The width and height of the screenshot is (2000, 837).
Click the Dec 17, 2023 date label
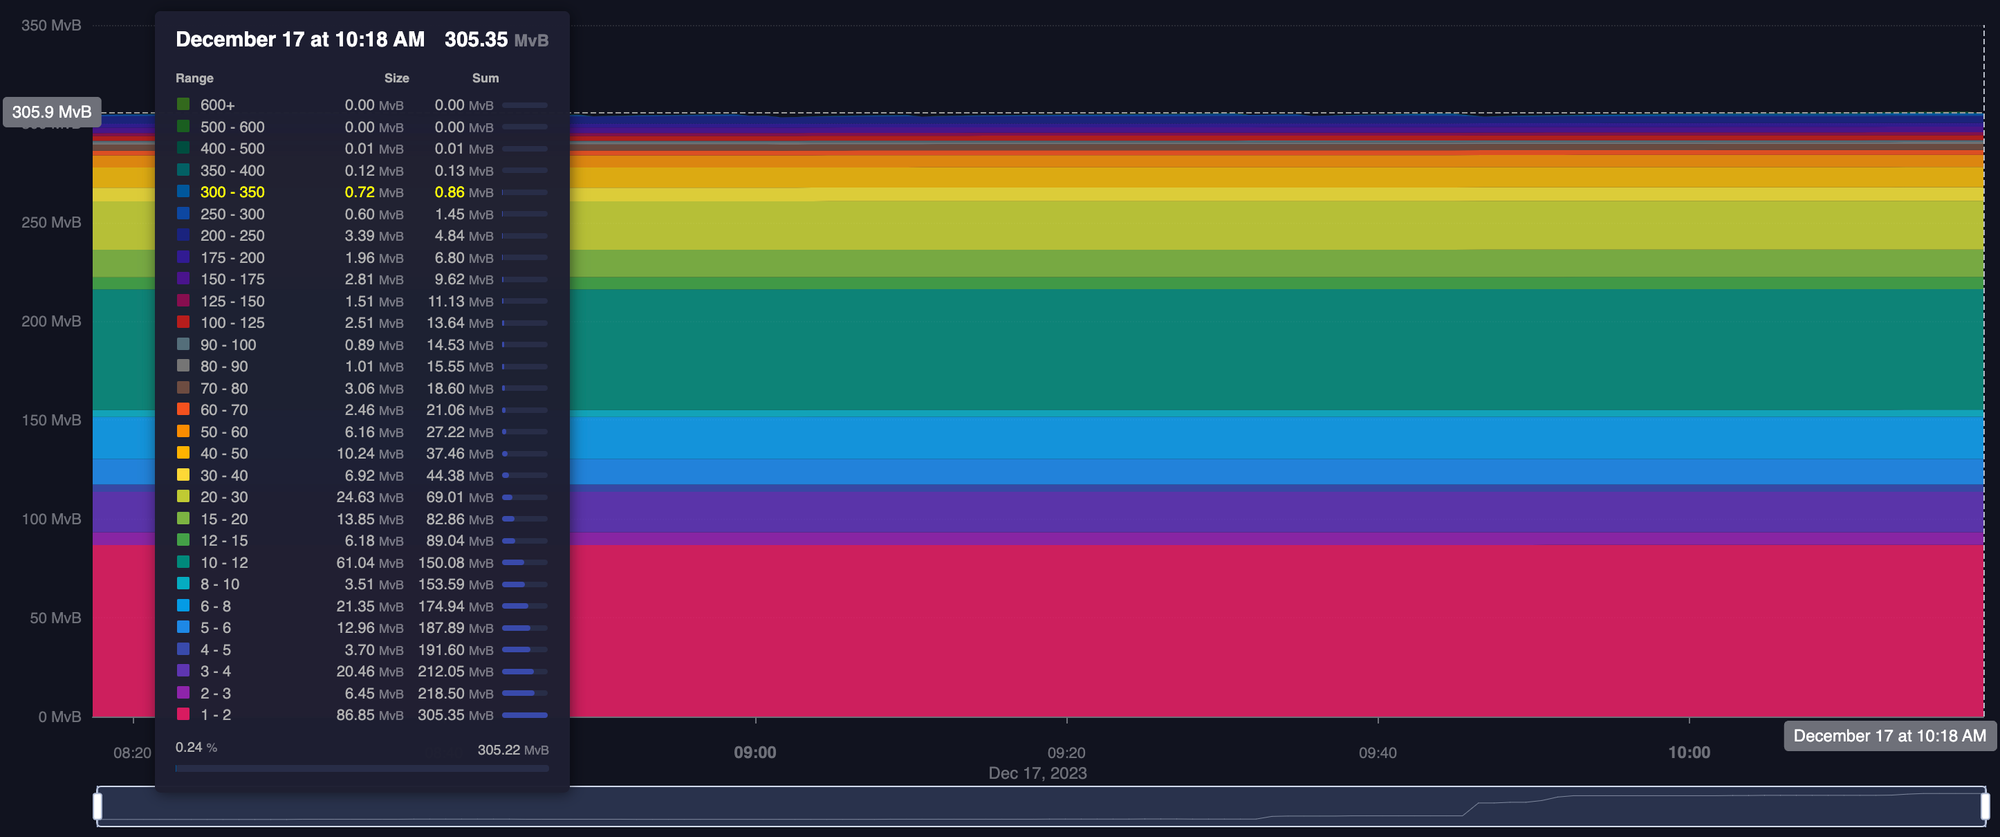pos(1037,773)
